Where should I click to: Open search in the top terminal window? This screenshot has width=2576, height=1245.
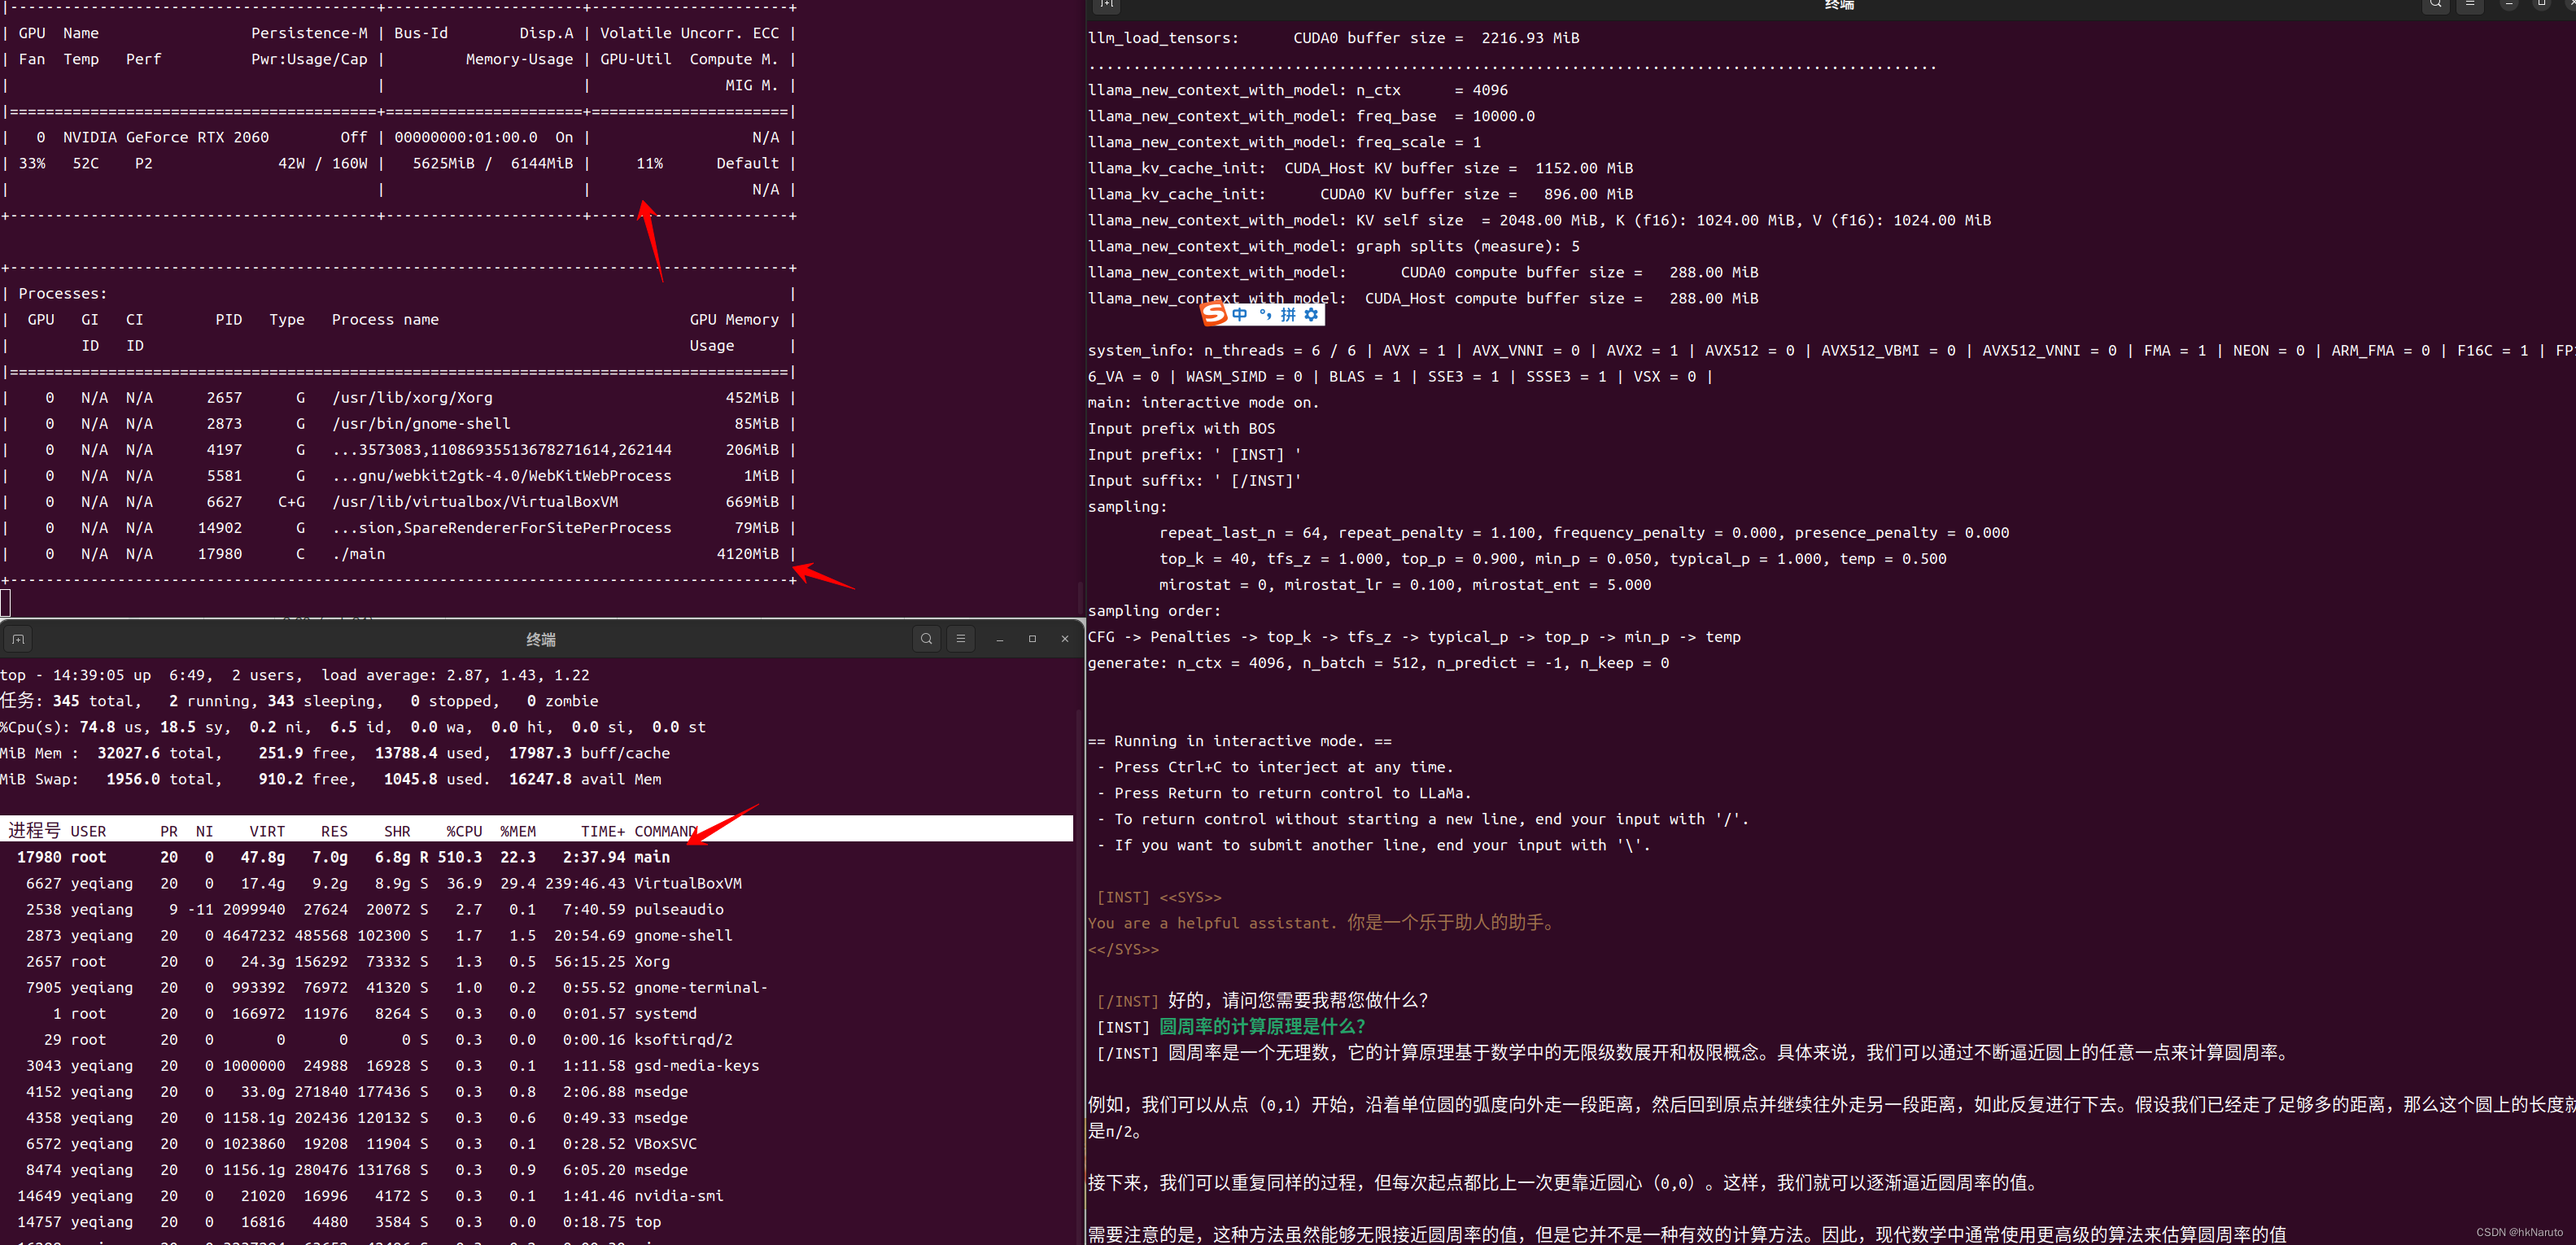(927, 639)
